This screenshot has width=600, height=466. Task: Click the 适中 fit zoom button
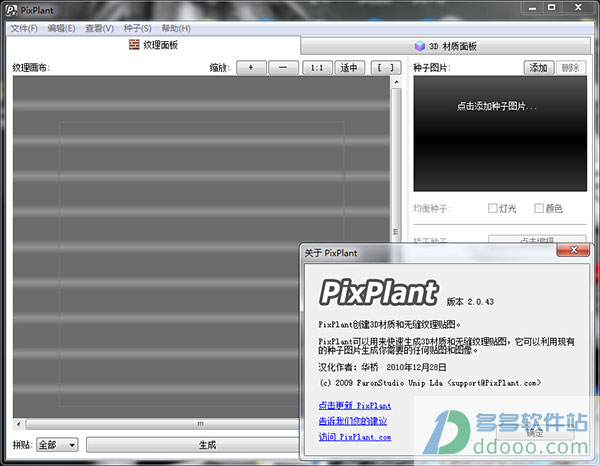[x=349, y=68]
